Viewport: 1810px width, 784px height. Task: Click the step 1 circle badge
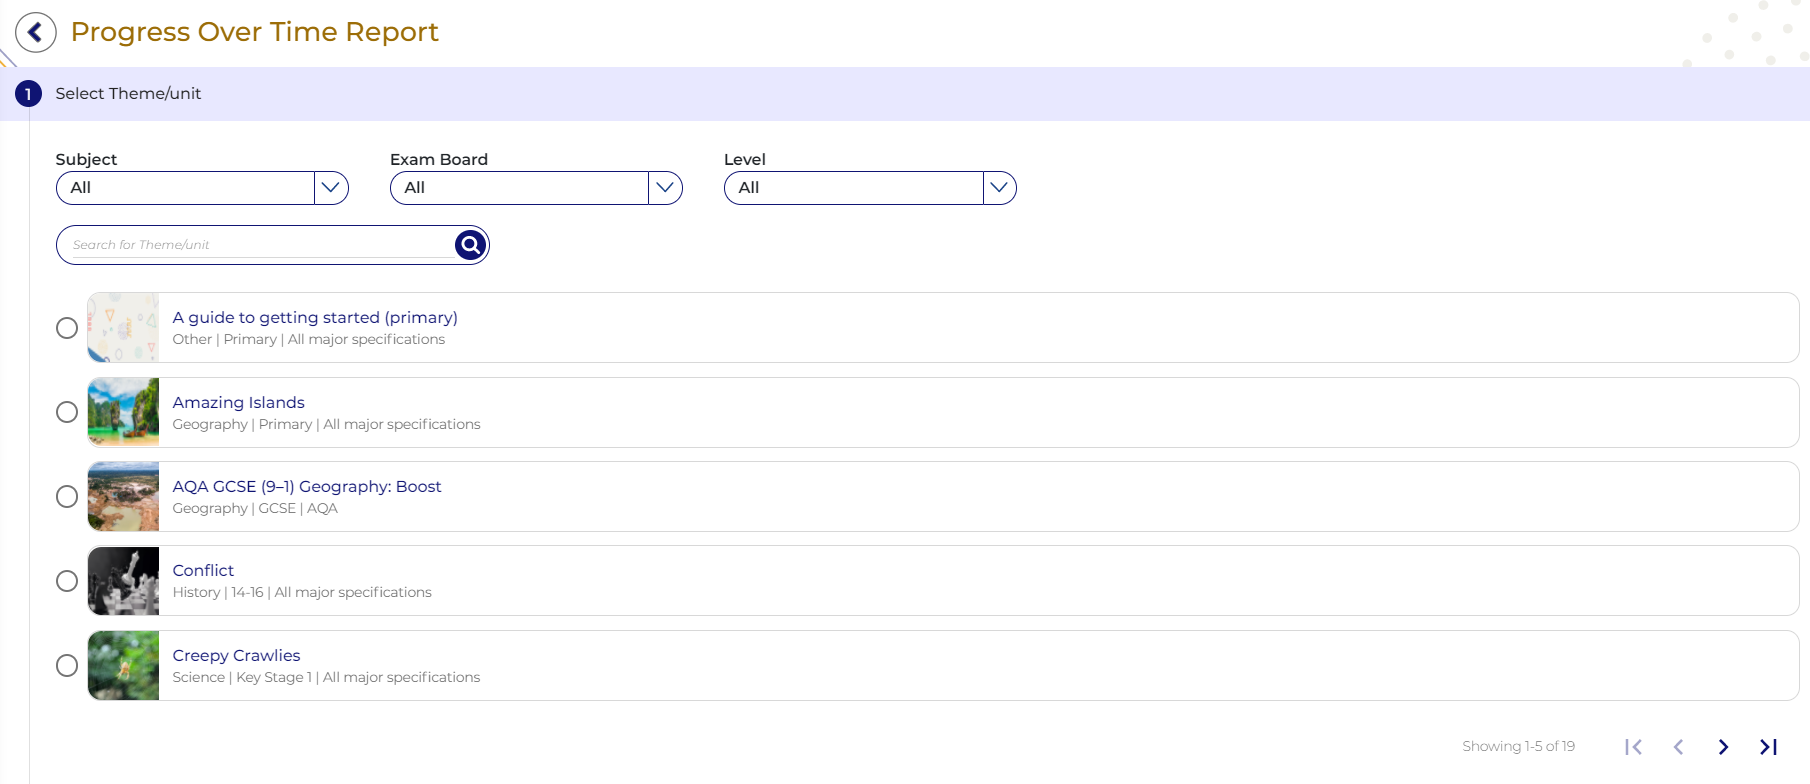(x=28, y=94)
